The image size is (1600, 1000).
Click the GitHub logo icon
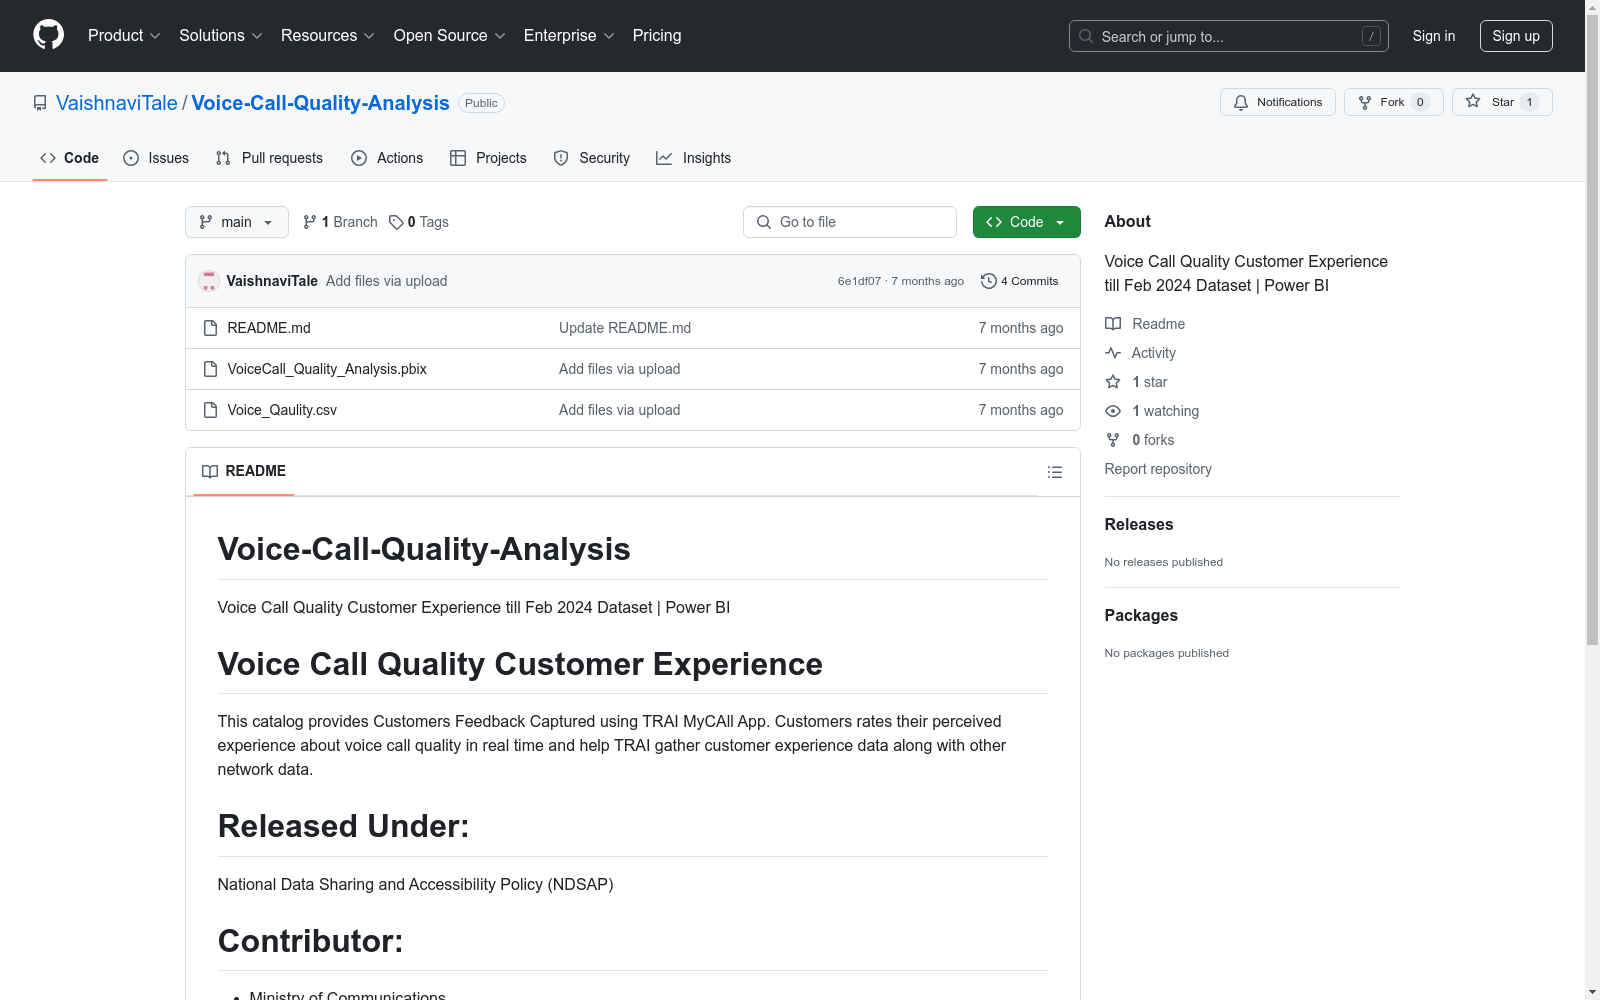click(x=48, y=35)
